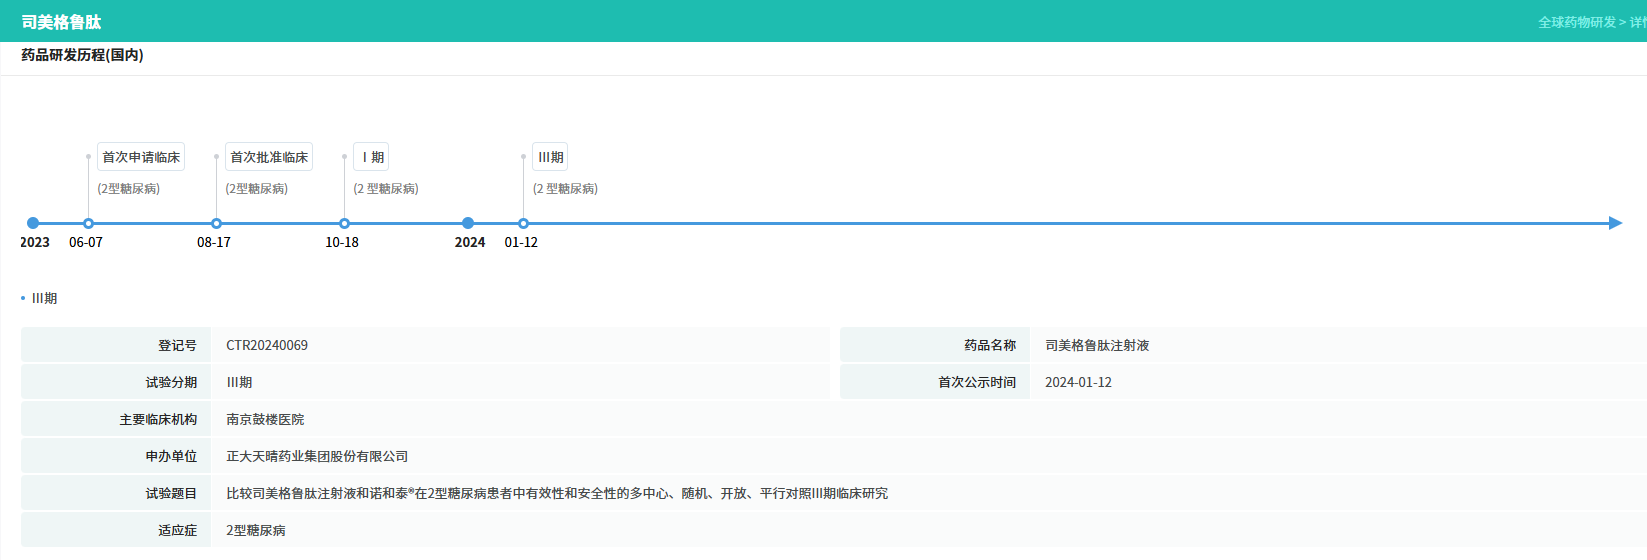The image size is (1647, 560).
Task: Open the 首次批准临床 milestone label
Action: 269,157
